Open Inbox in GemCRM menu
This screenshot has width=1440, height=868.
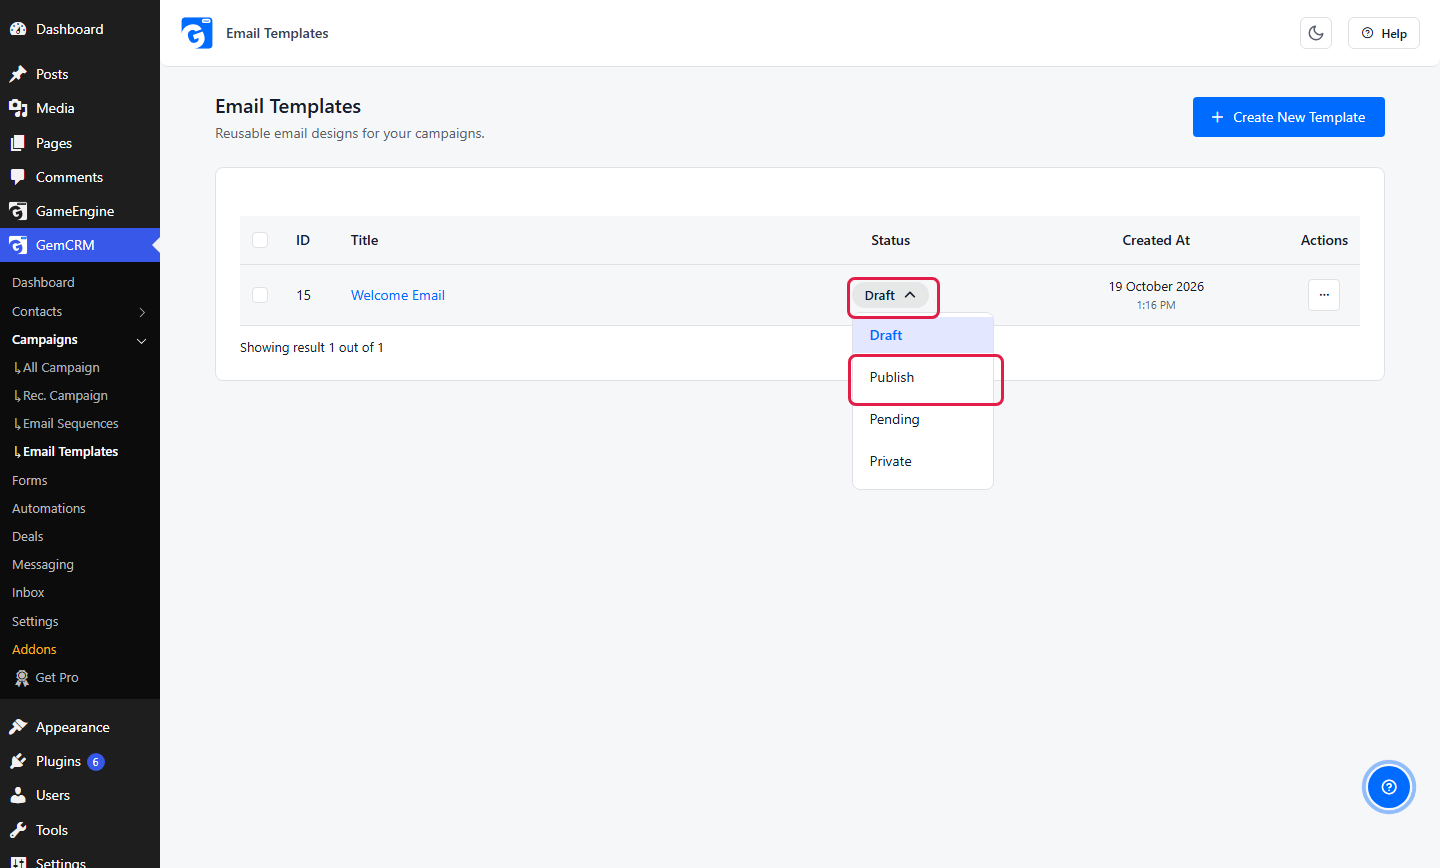pyautogui.click(x=28, y=593)
